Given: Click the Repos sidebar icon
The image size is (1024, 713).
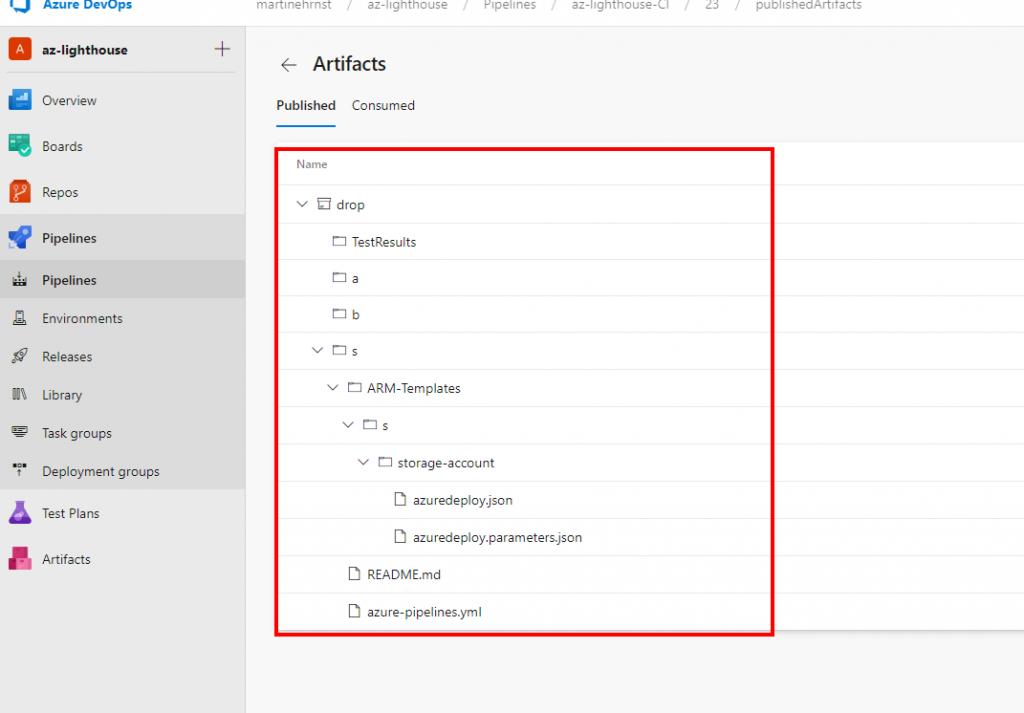Looking at the screenshot, I should click(20, 192).
